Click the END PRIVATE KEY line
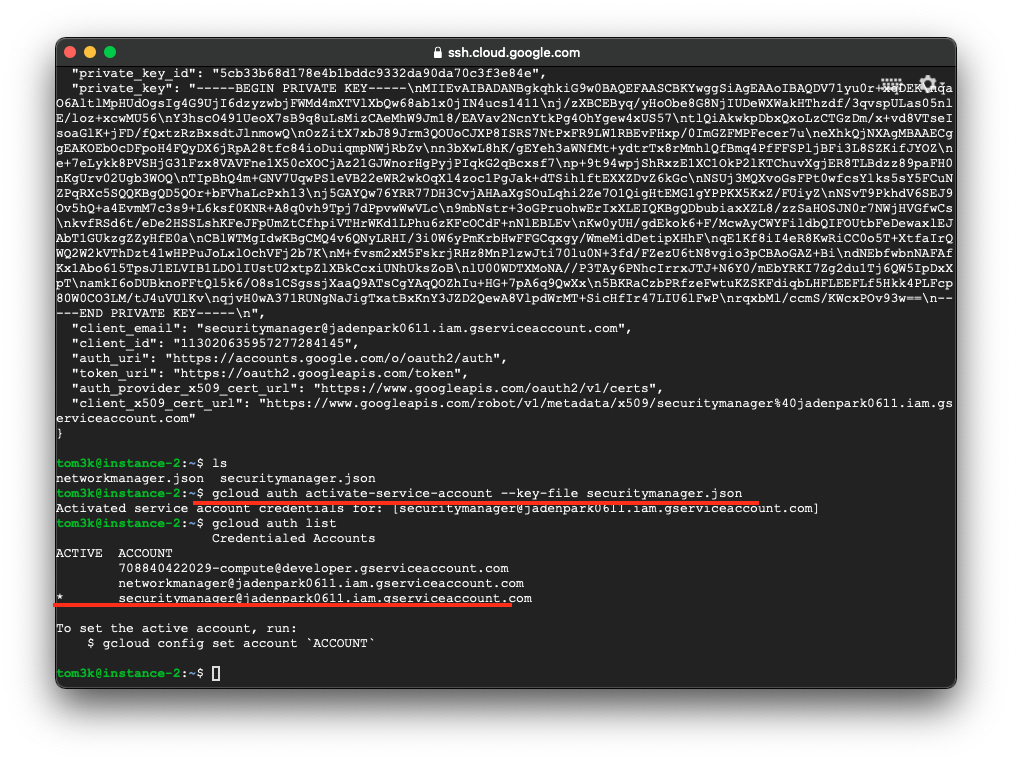Image resolution: width=1012 pixels, height=762 pixels. [x=161, y=314]
